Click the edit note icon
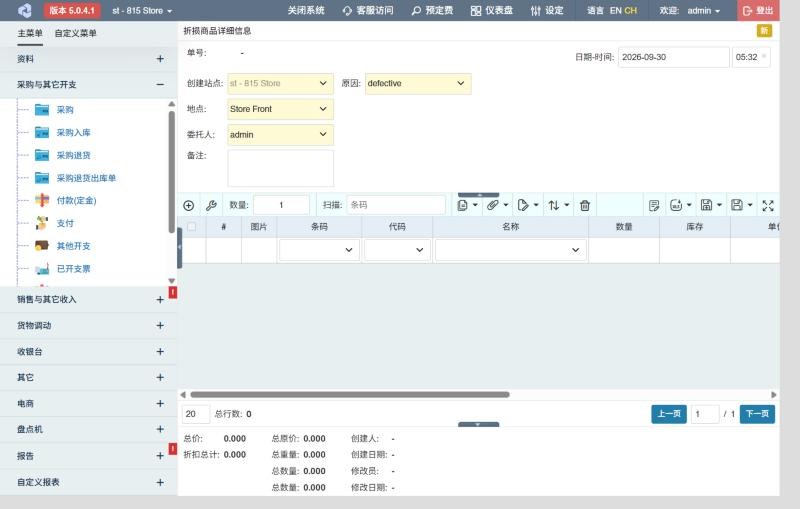The image size is (800, 509). pyautogui.click(x=654, y=206)
